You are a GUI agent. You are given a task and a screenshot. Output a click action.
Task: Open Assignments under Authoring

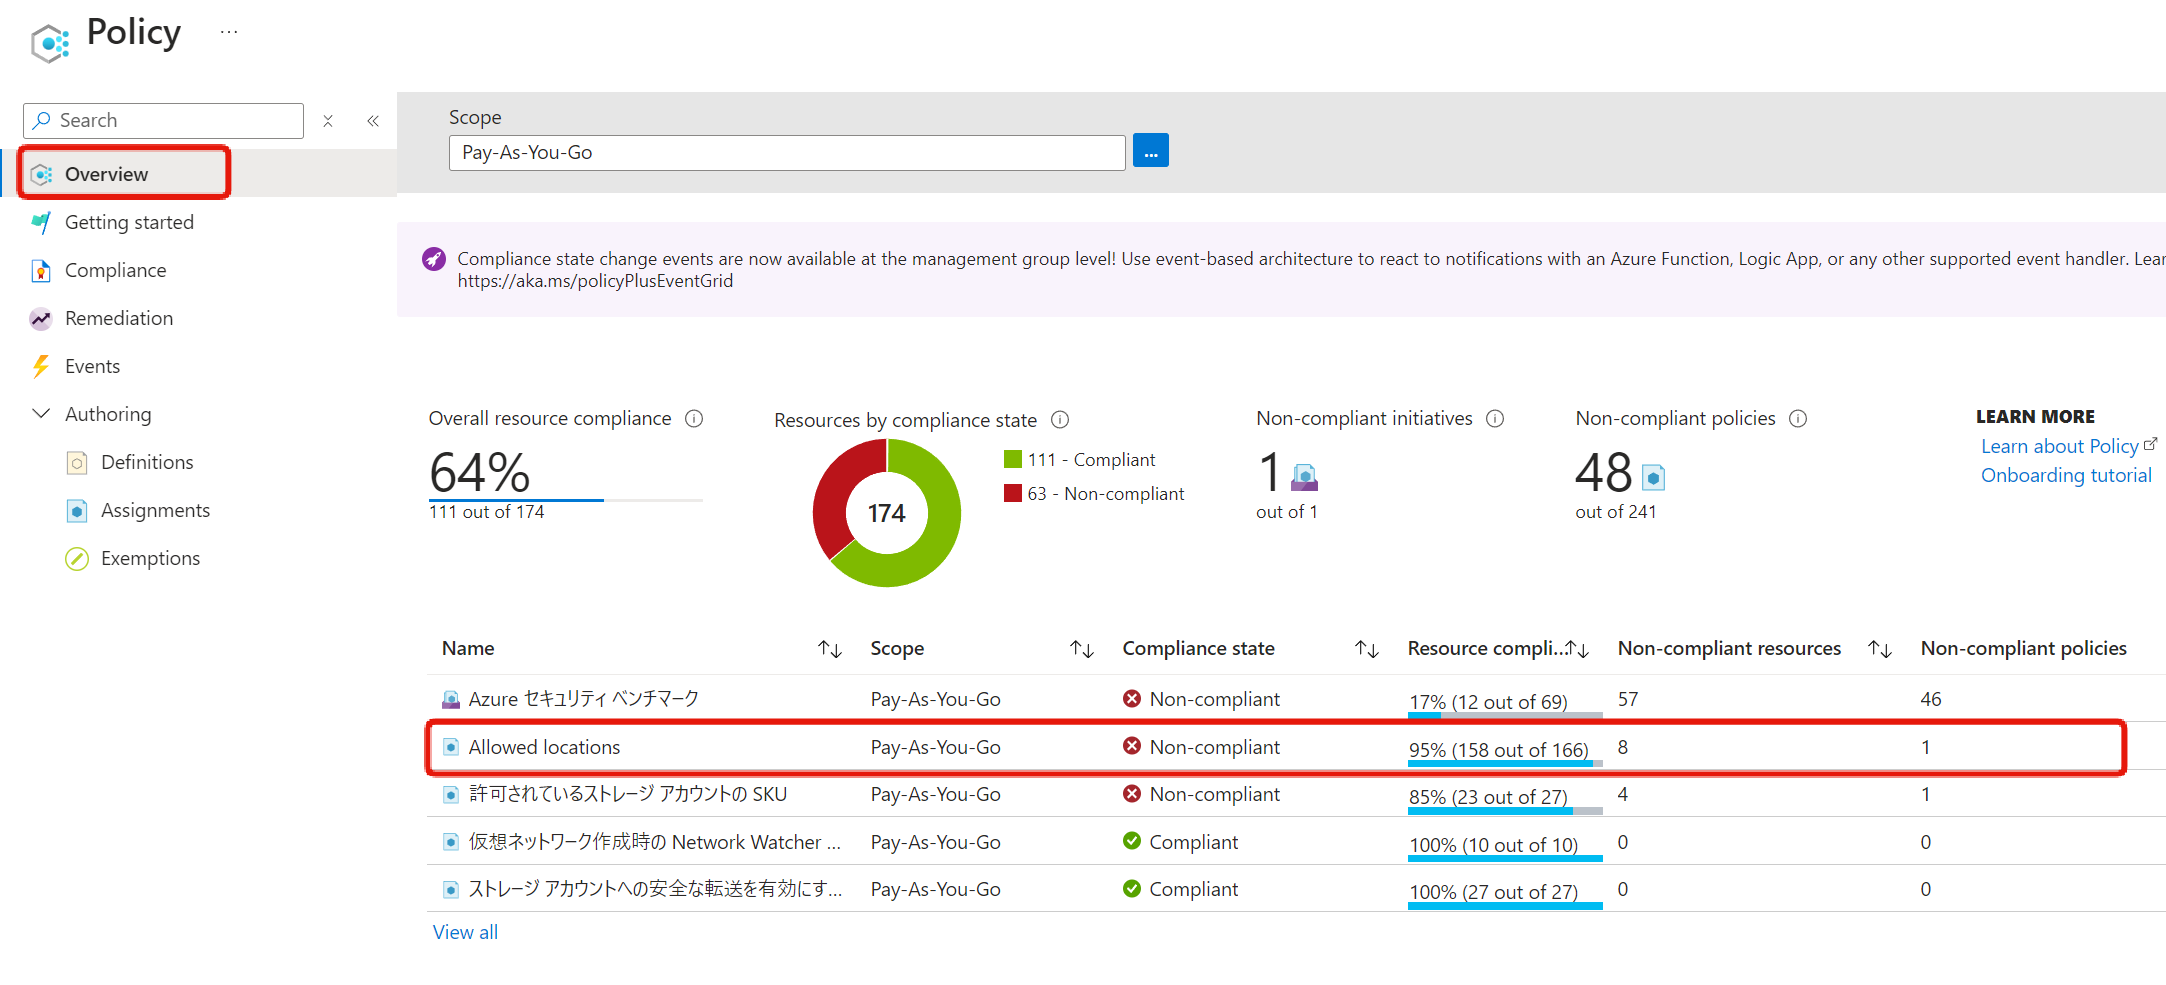pyautogui.click(x=155, y=510)
